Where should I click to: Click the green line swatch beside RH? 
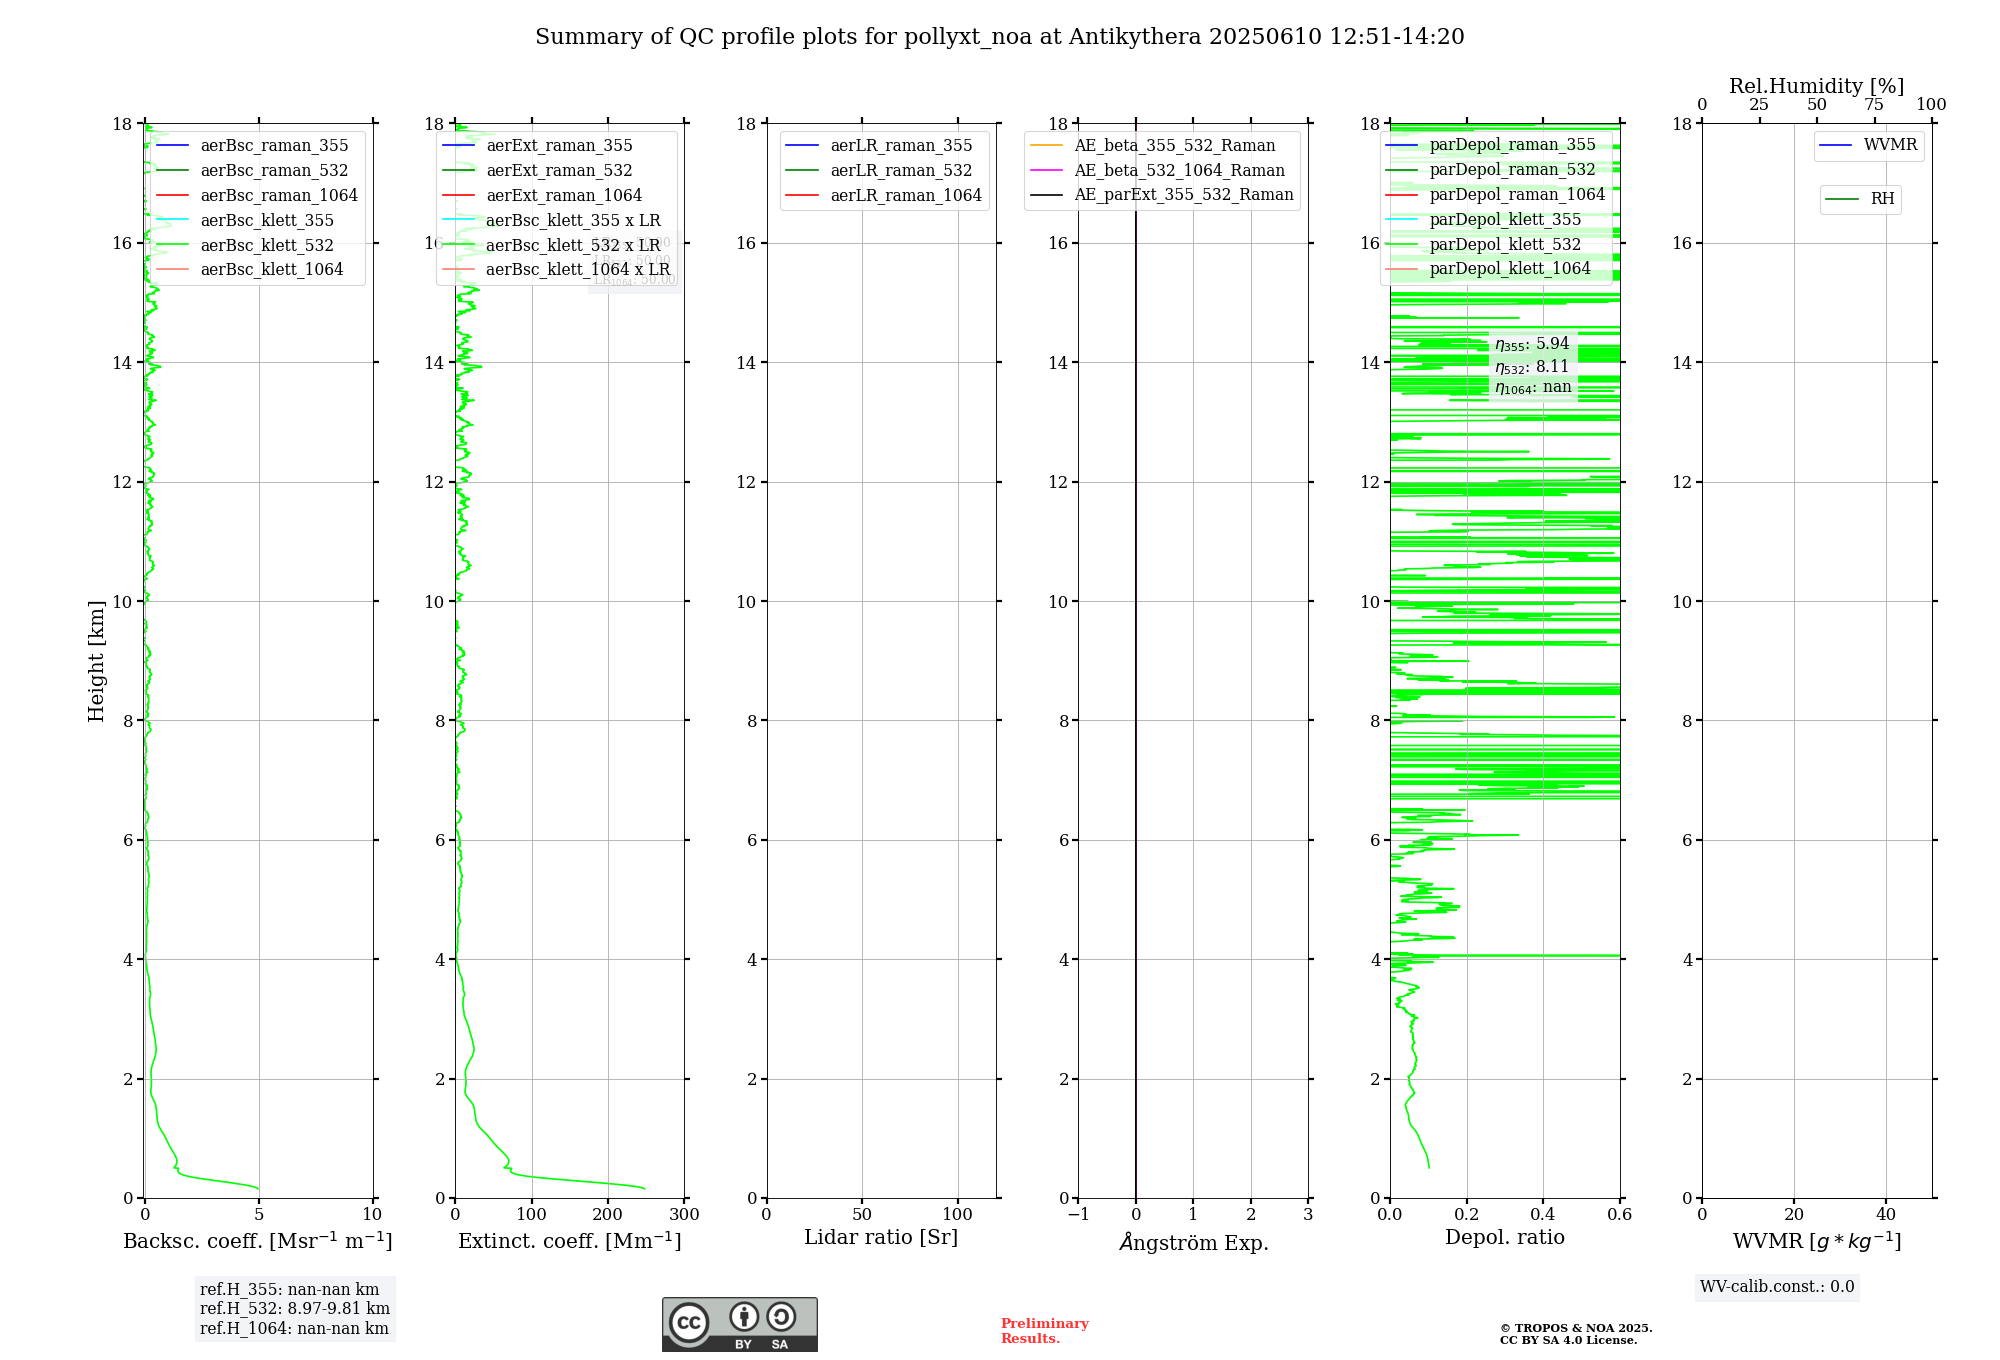pyautogui.click(x=1842, y=200)
